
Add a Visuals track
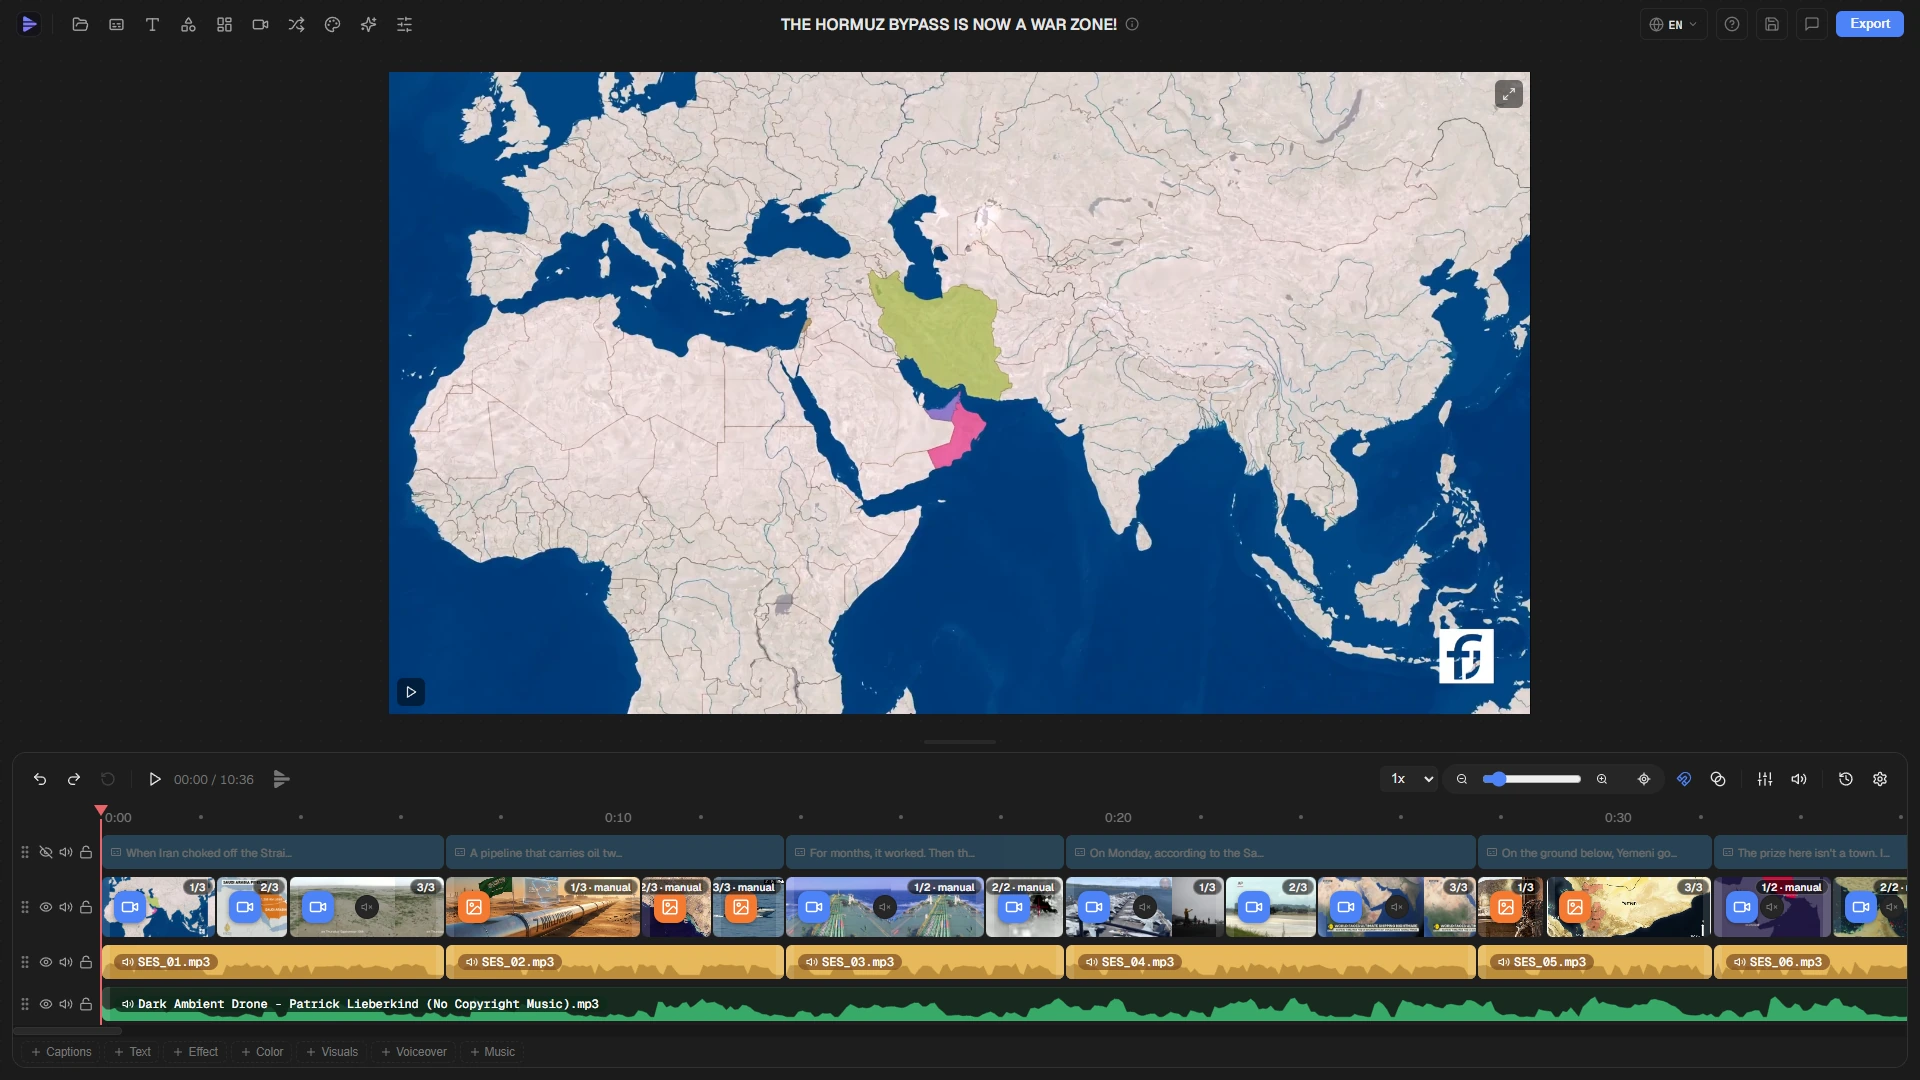click(332, 1052)
